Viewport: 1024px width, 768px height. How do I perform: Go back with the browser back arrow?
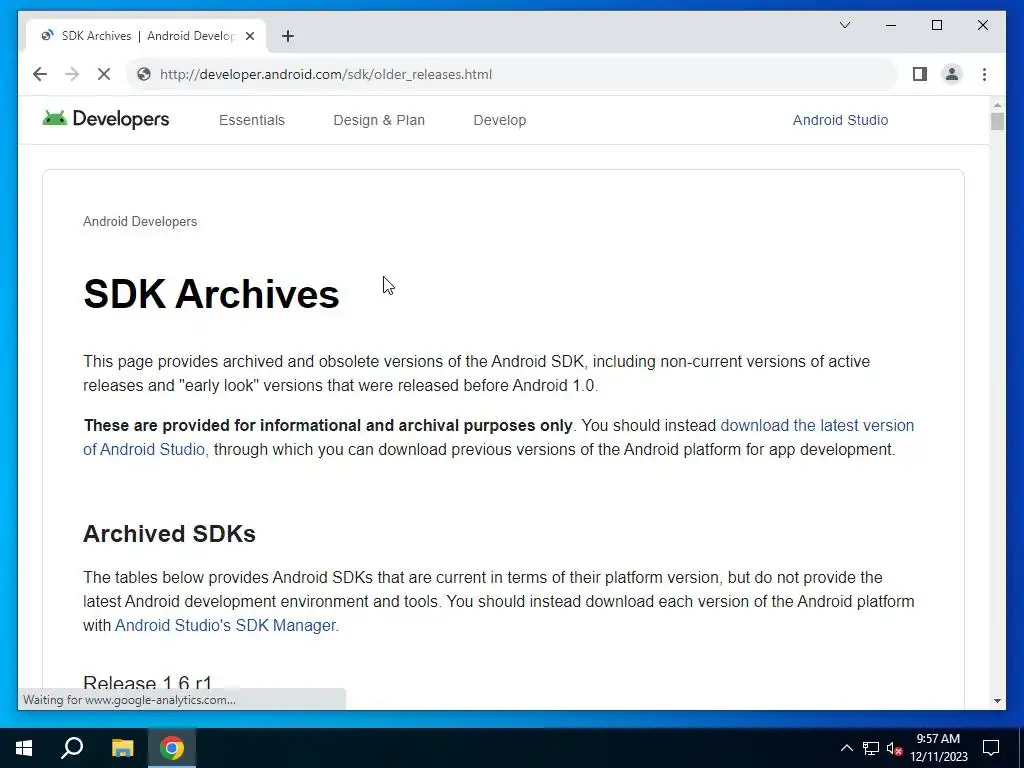pos(40,74)
